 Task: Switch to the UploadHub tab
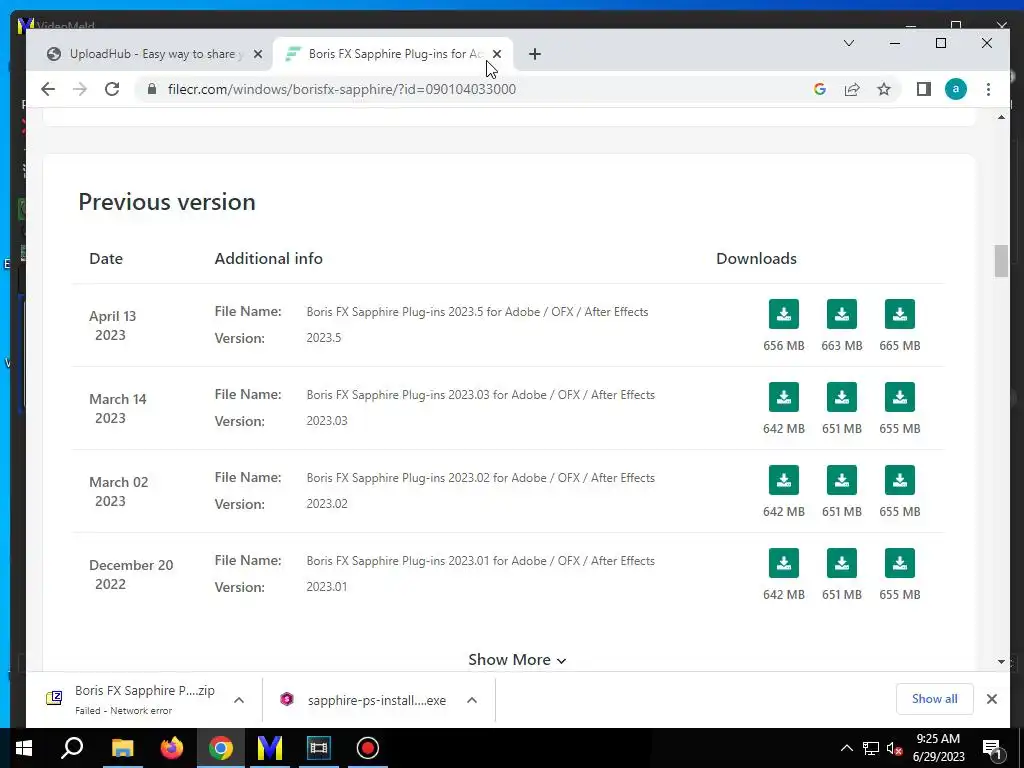[x=154, y=54]
